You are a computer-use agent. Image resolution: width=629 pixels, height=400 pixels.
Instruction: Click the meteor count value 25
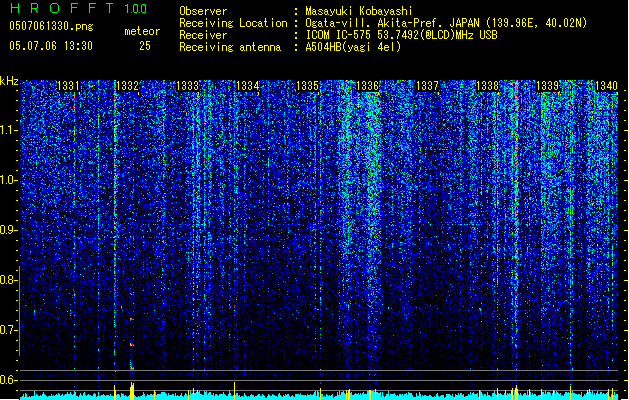[145, 46]
